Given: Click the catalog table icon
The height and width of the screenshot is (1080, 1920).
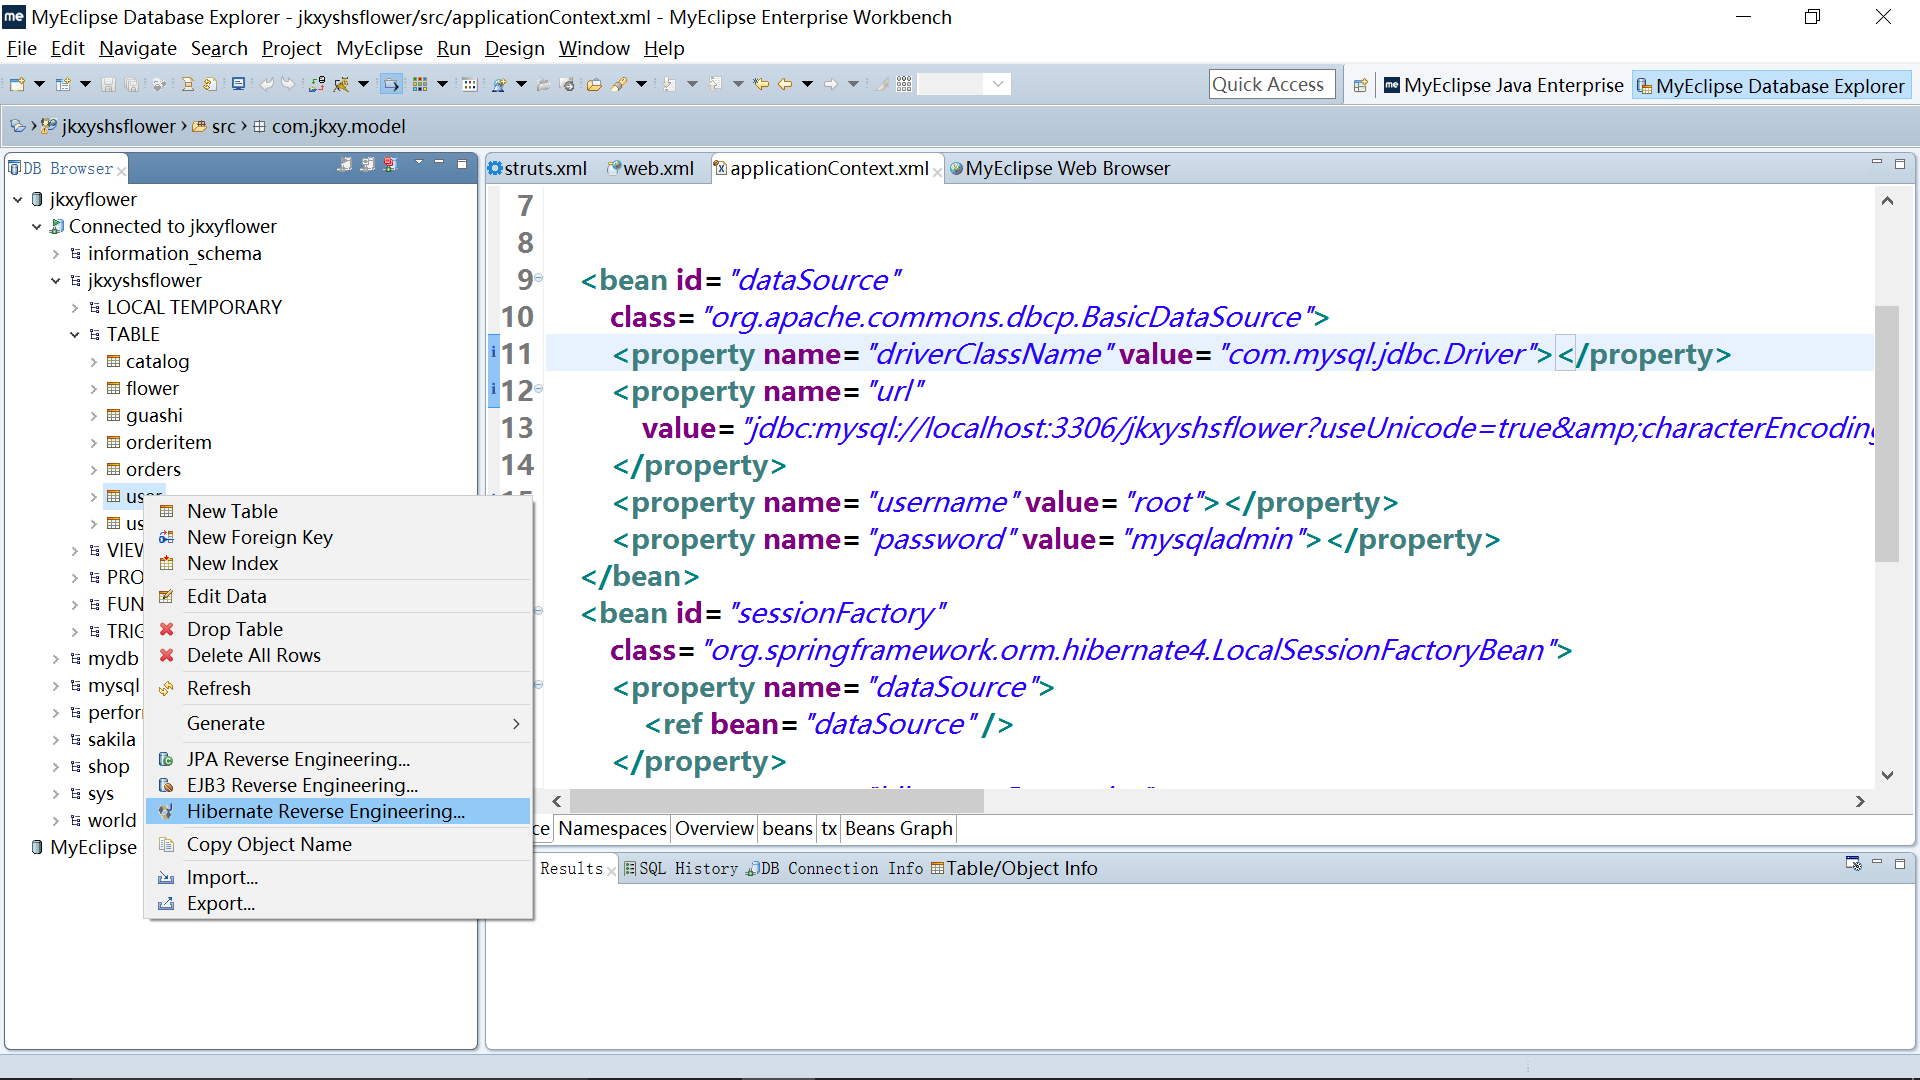Looking at the screenshot, I should (x=114, y=361).
